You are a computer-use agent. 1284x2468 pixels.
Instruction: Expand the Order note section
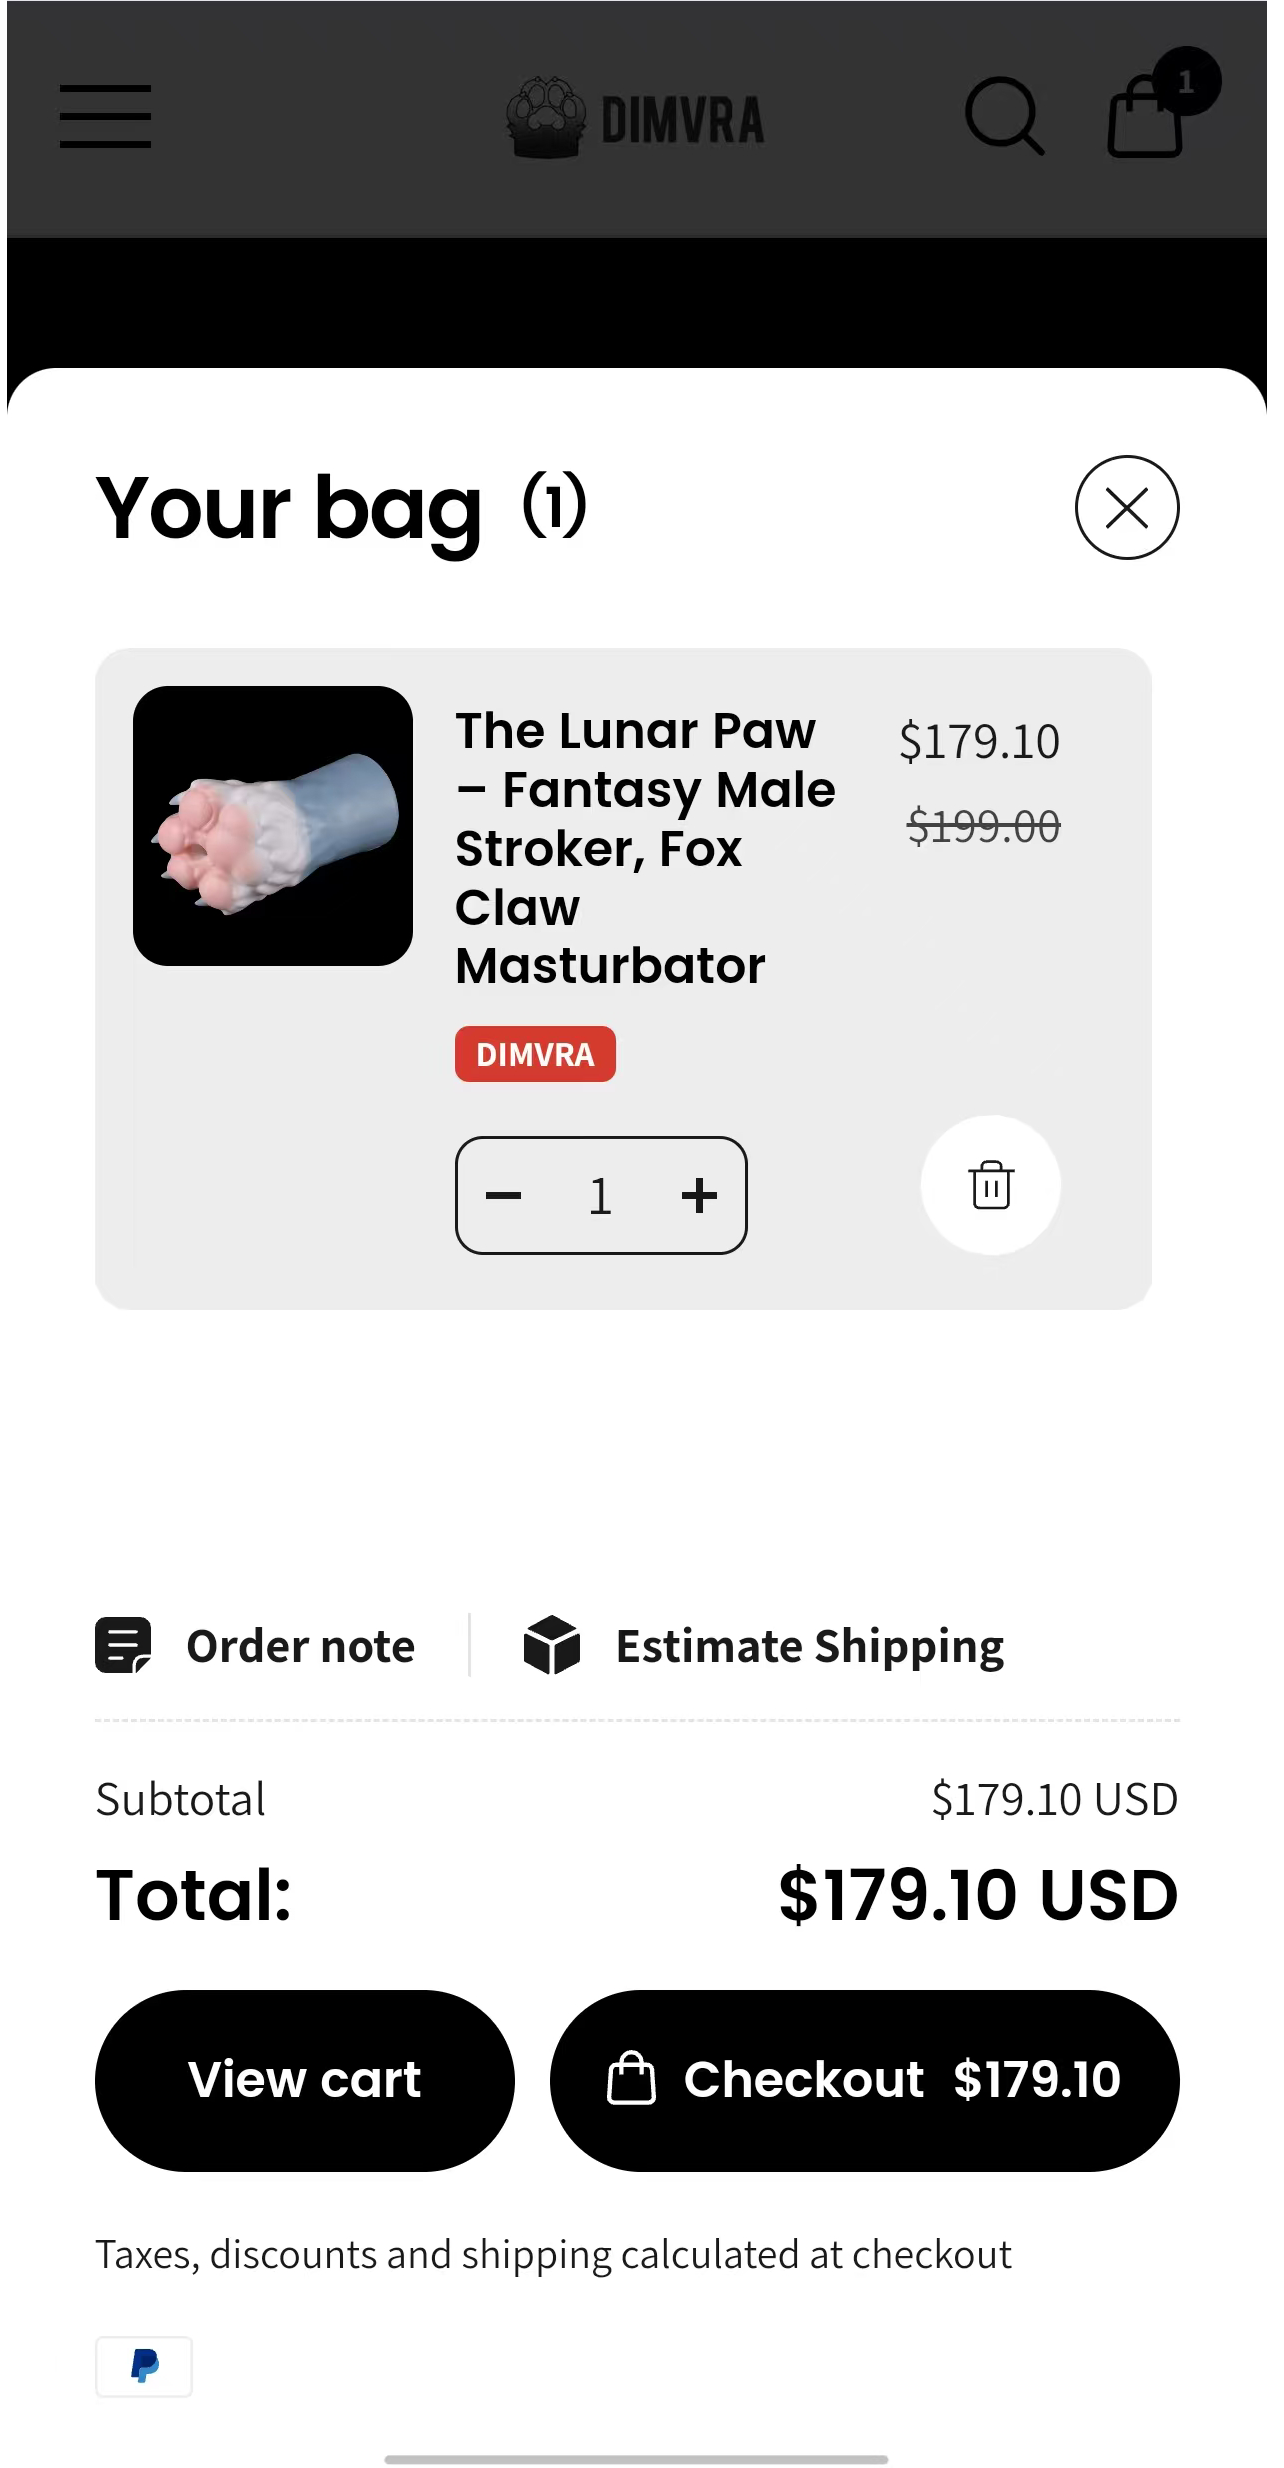click(x=300, y=1647)
